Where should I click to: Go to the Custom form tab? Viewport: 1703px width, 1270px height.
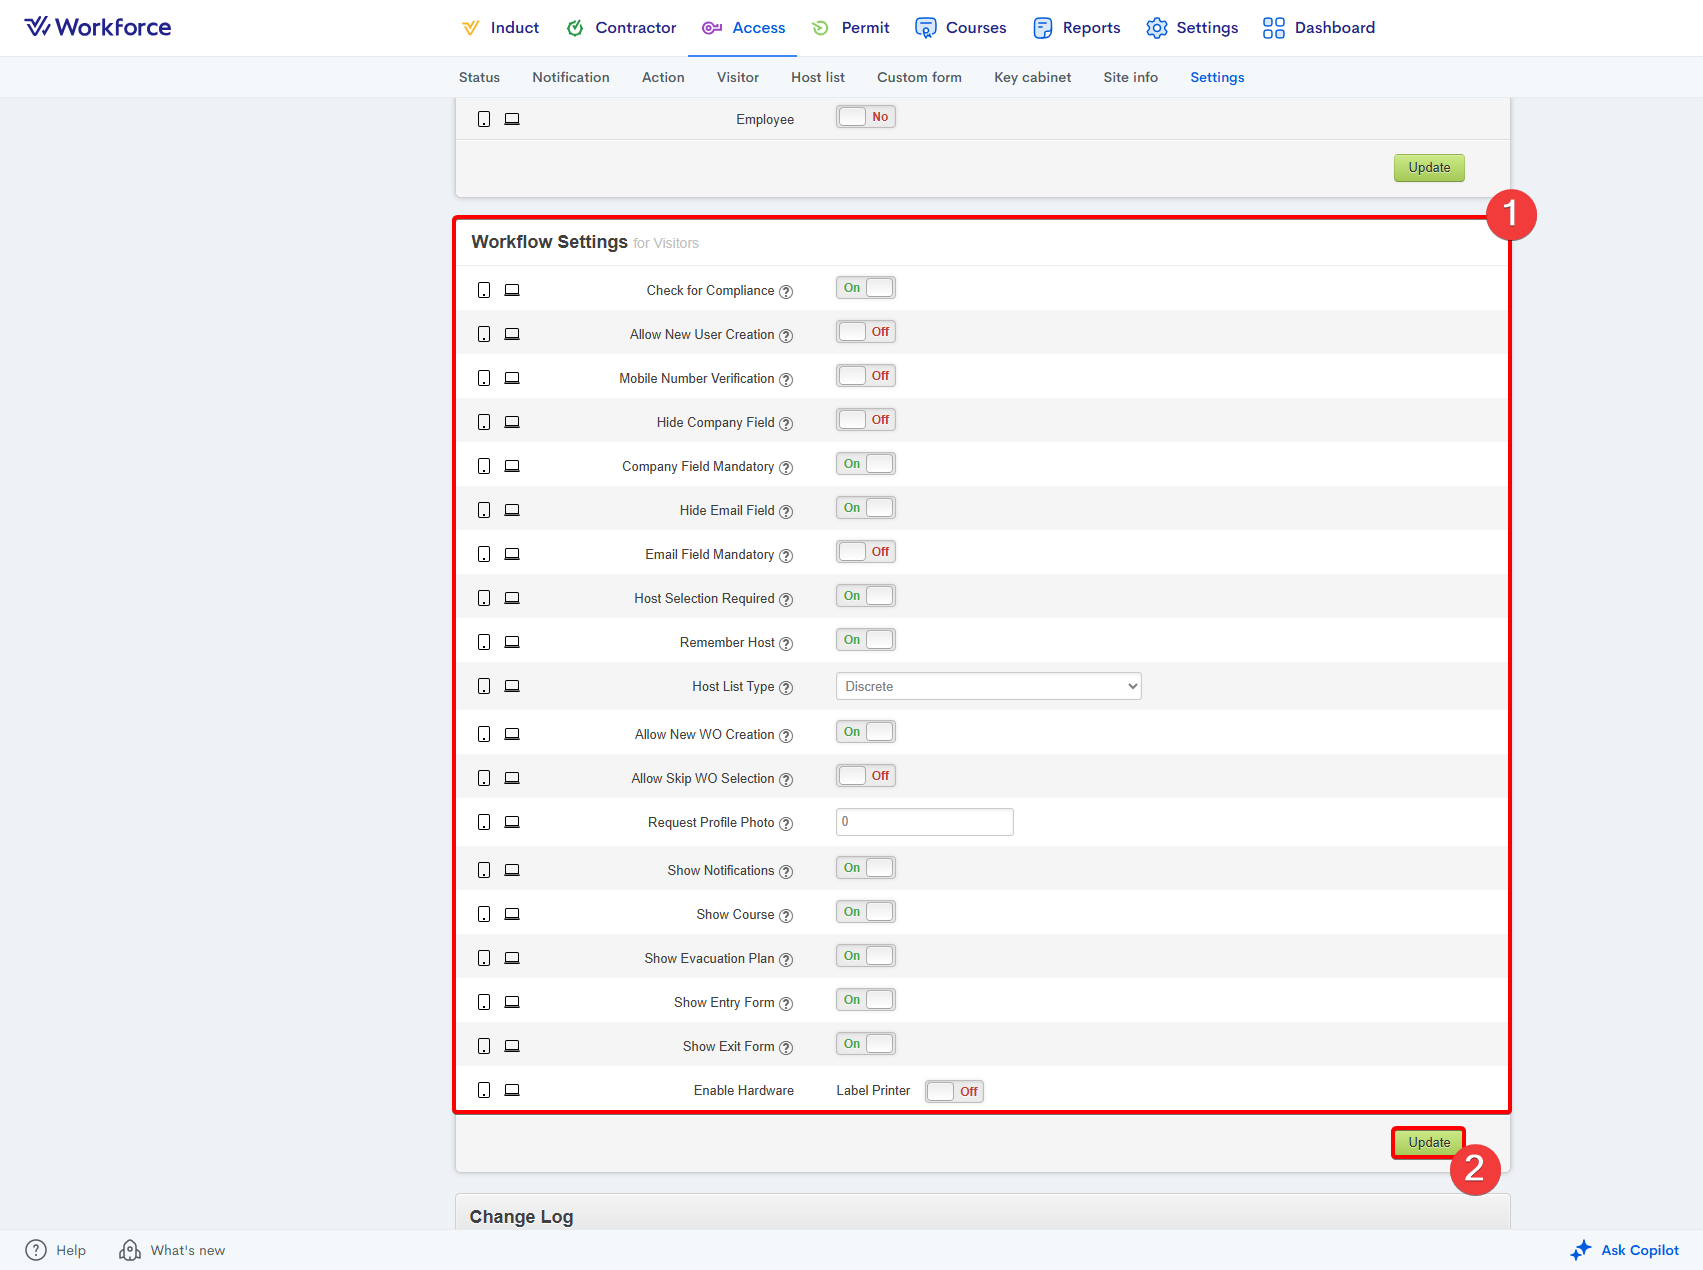coord(919,77)
